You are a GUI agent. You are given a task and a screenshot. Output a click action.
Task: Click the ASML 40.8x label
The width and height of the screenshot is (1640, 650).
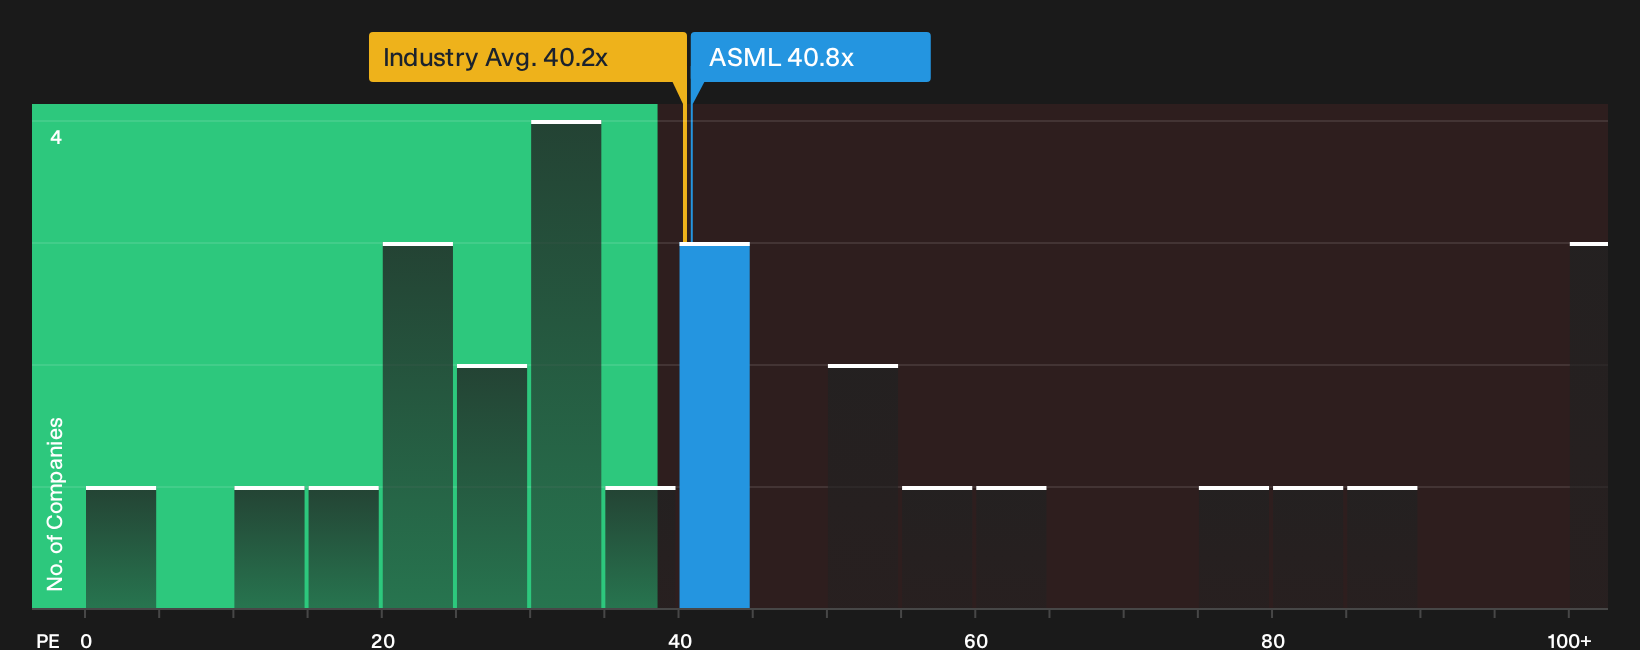[811, 57]
